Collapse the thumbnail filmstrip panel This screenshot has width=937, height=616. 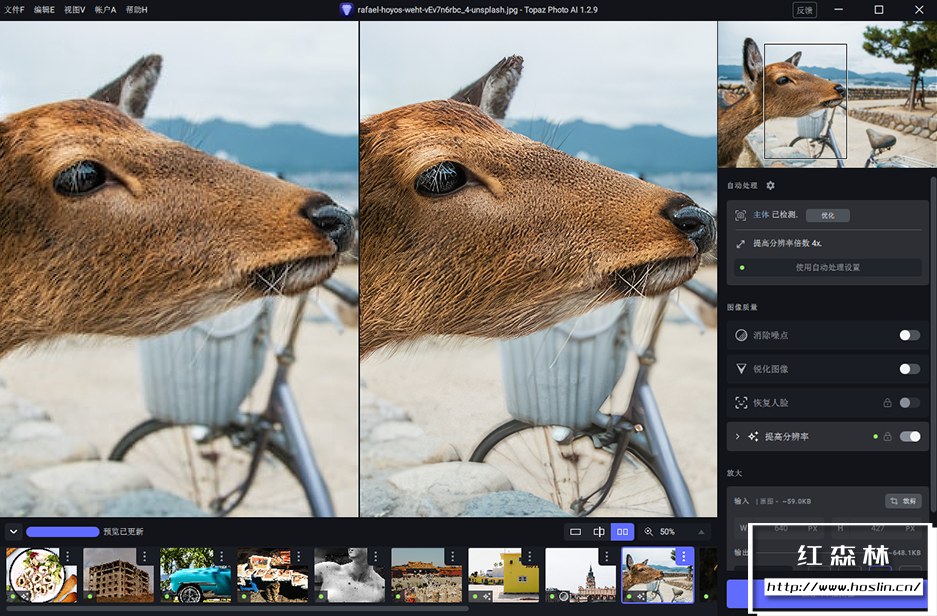point(13,532)
